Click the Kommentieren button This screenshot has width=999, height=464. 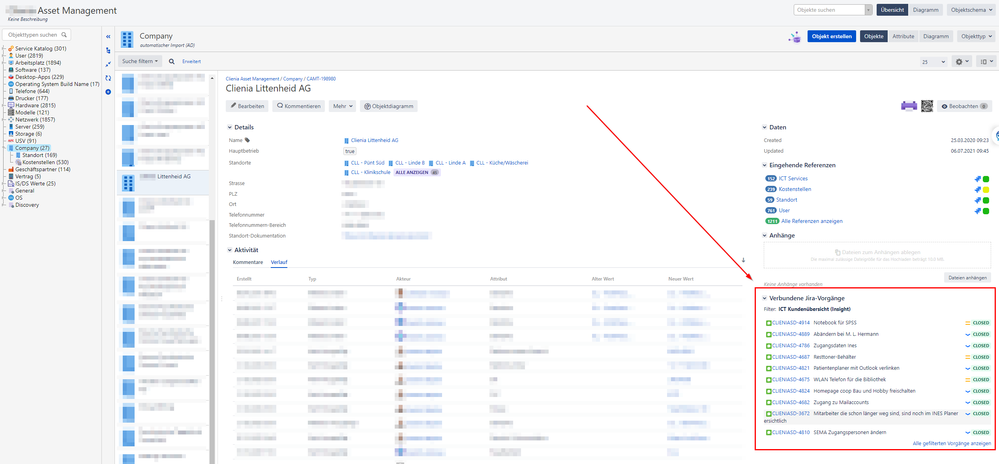(x=299, y=106)
